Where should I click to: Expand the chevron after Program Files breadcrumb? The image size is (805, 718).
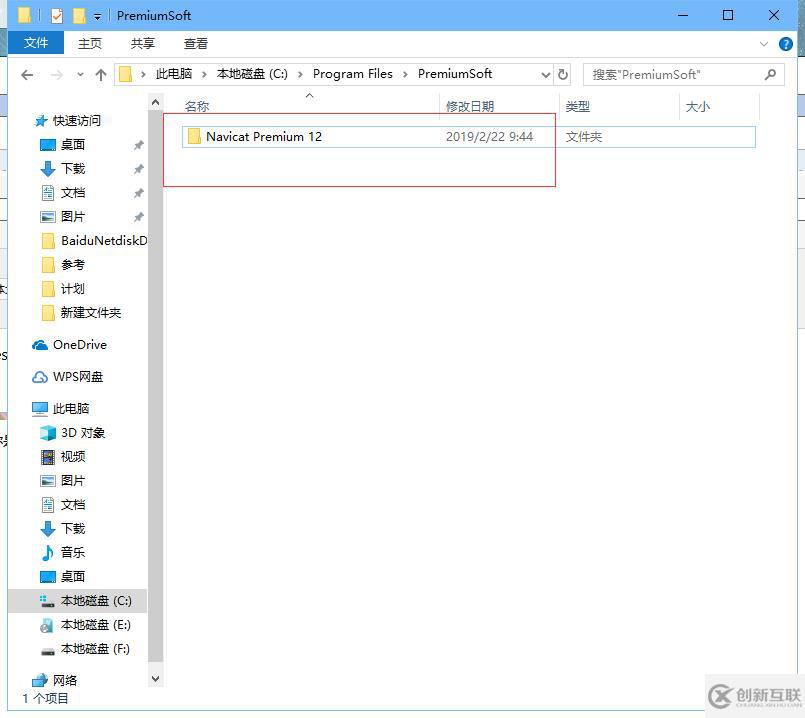(405, 74)
